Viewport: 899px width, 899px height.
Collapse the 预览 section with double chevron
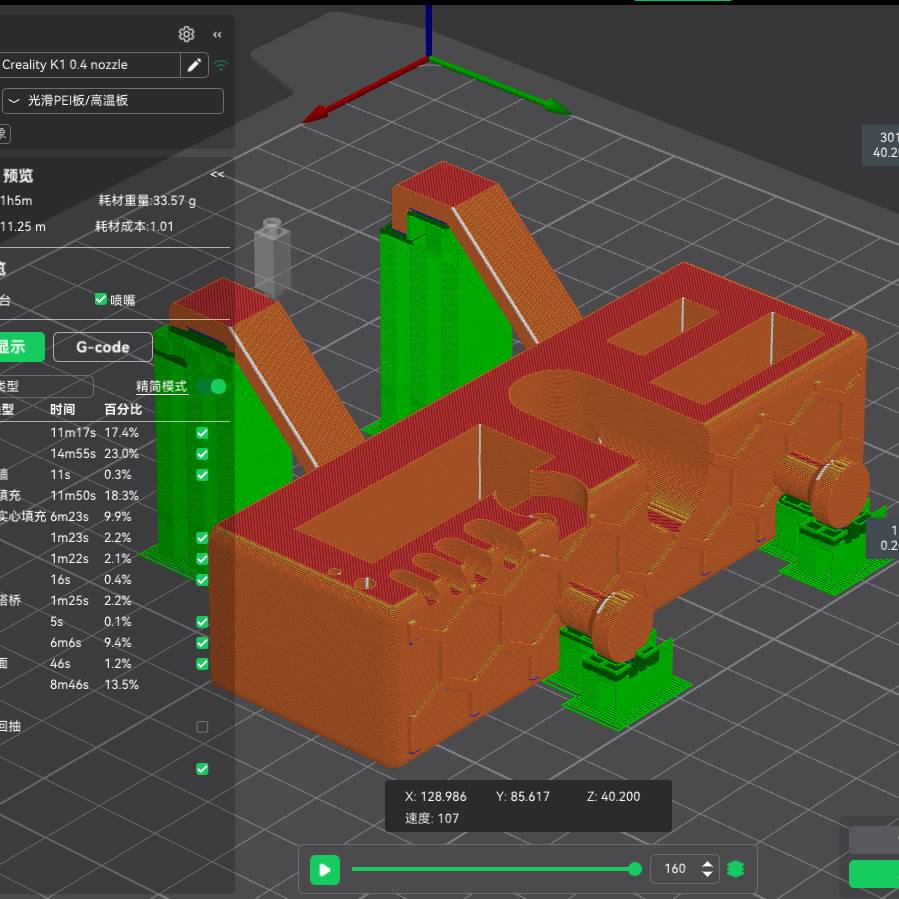[217, 175]
